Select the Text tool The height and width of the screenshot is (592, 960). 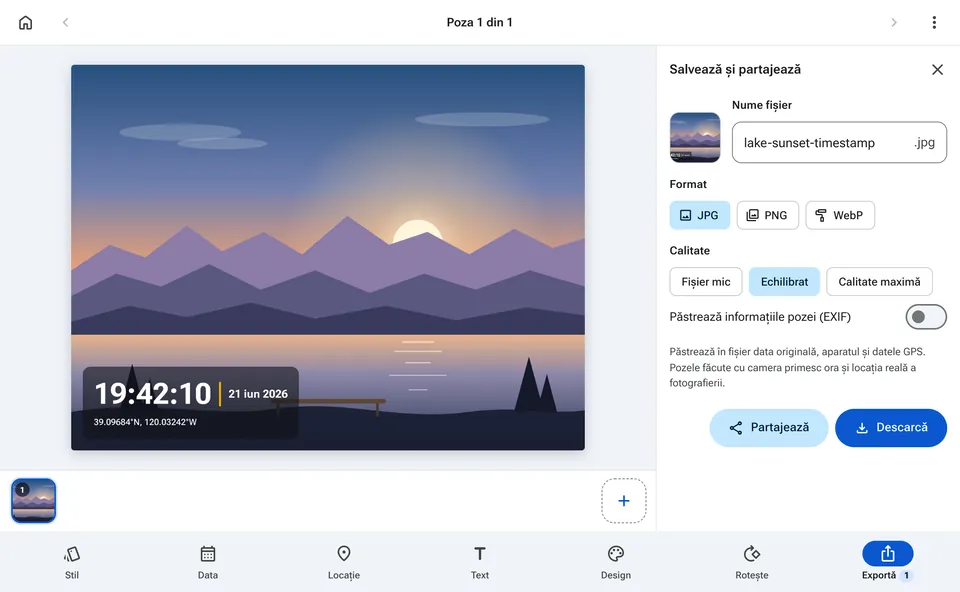point(479,563)
